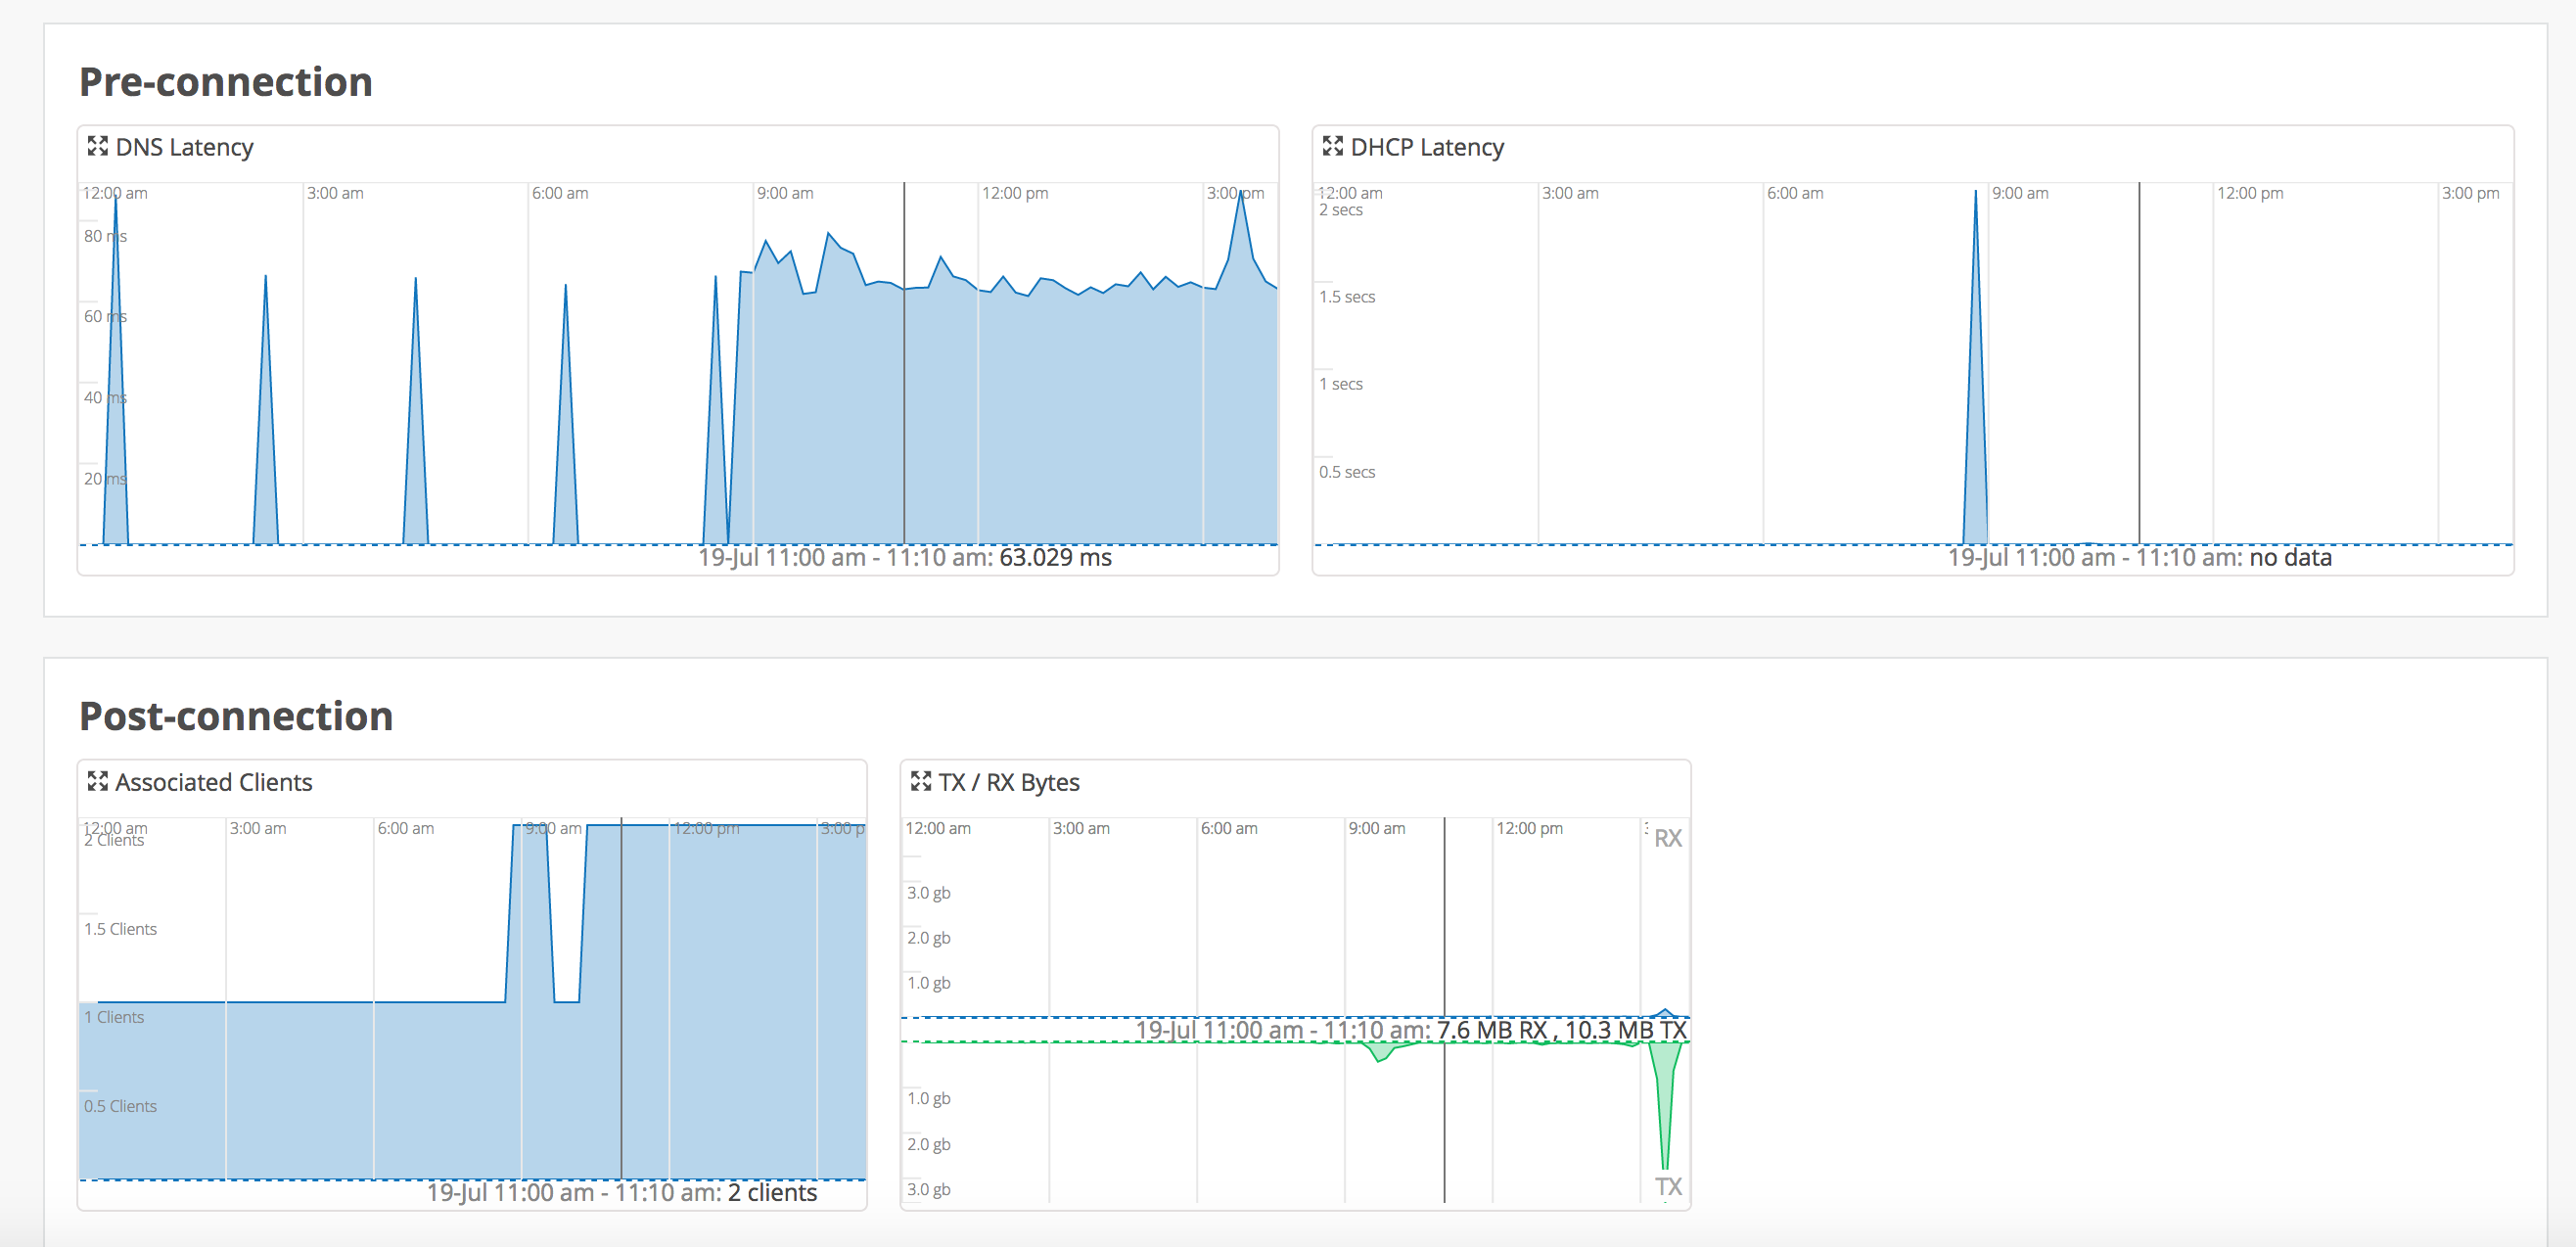The image size is (2576, 1247).
Task: Click the TX label in bytes chart
Action: tap(1667, 1186)
